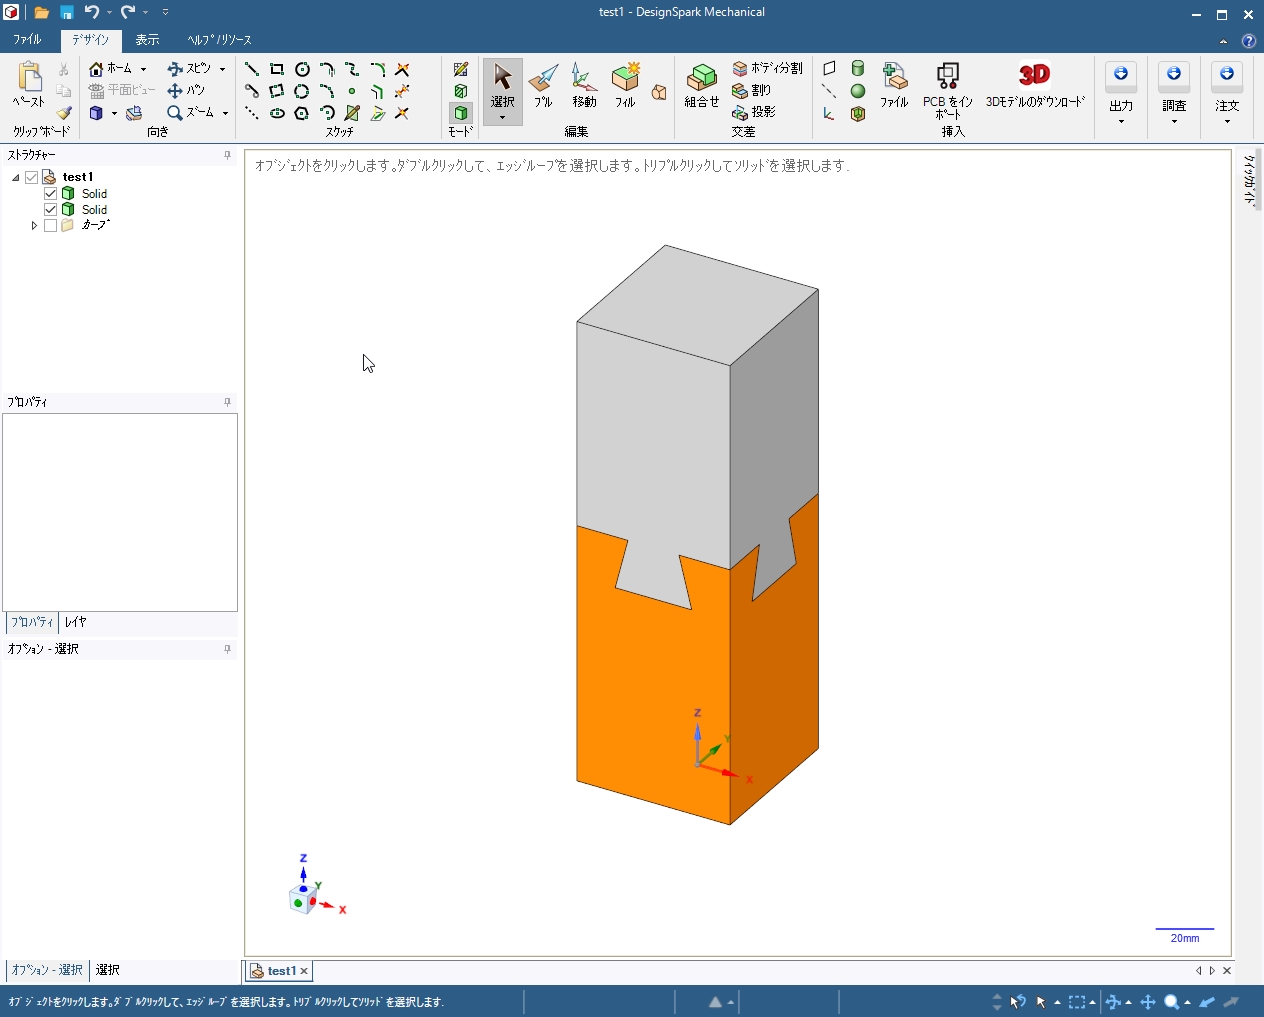Open the insert File (ファイル) tool
Screen dimensions: 1264x1017
point(894,86)
